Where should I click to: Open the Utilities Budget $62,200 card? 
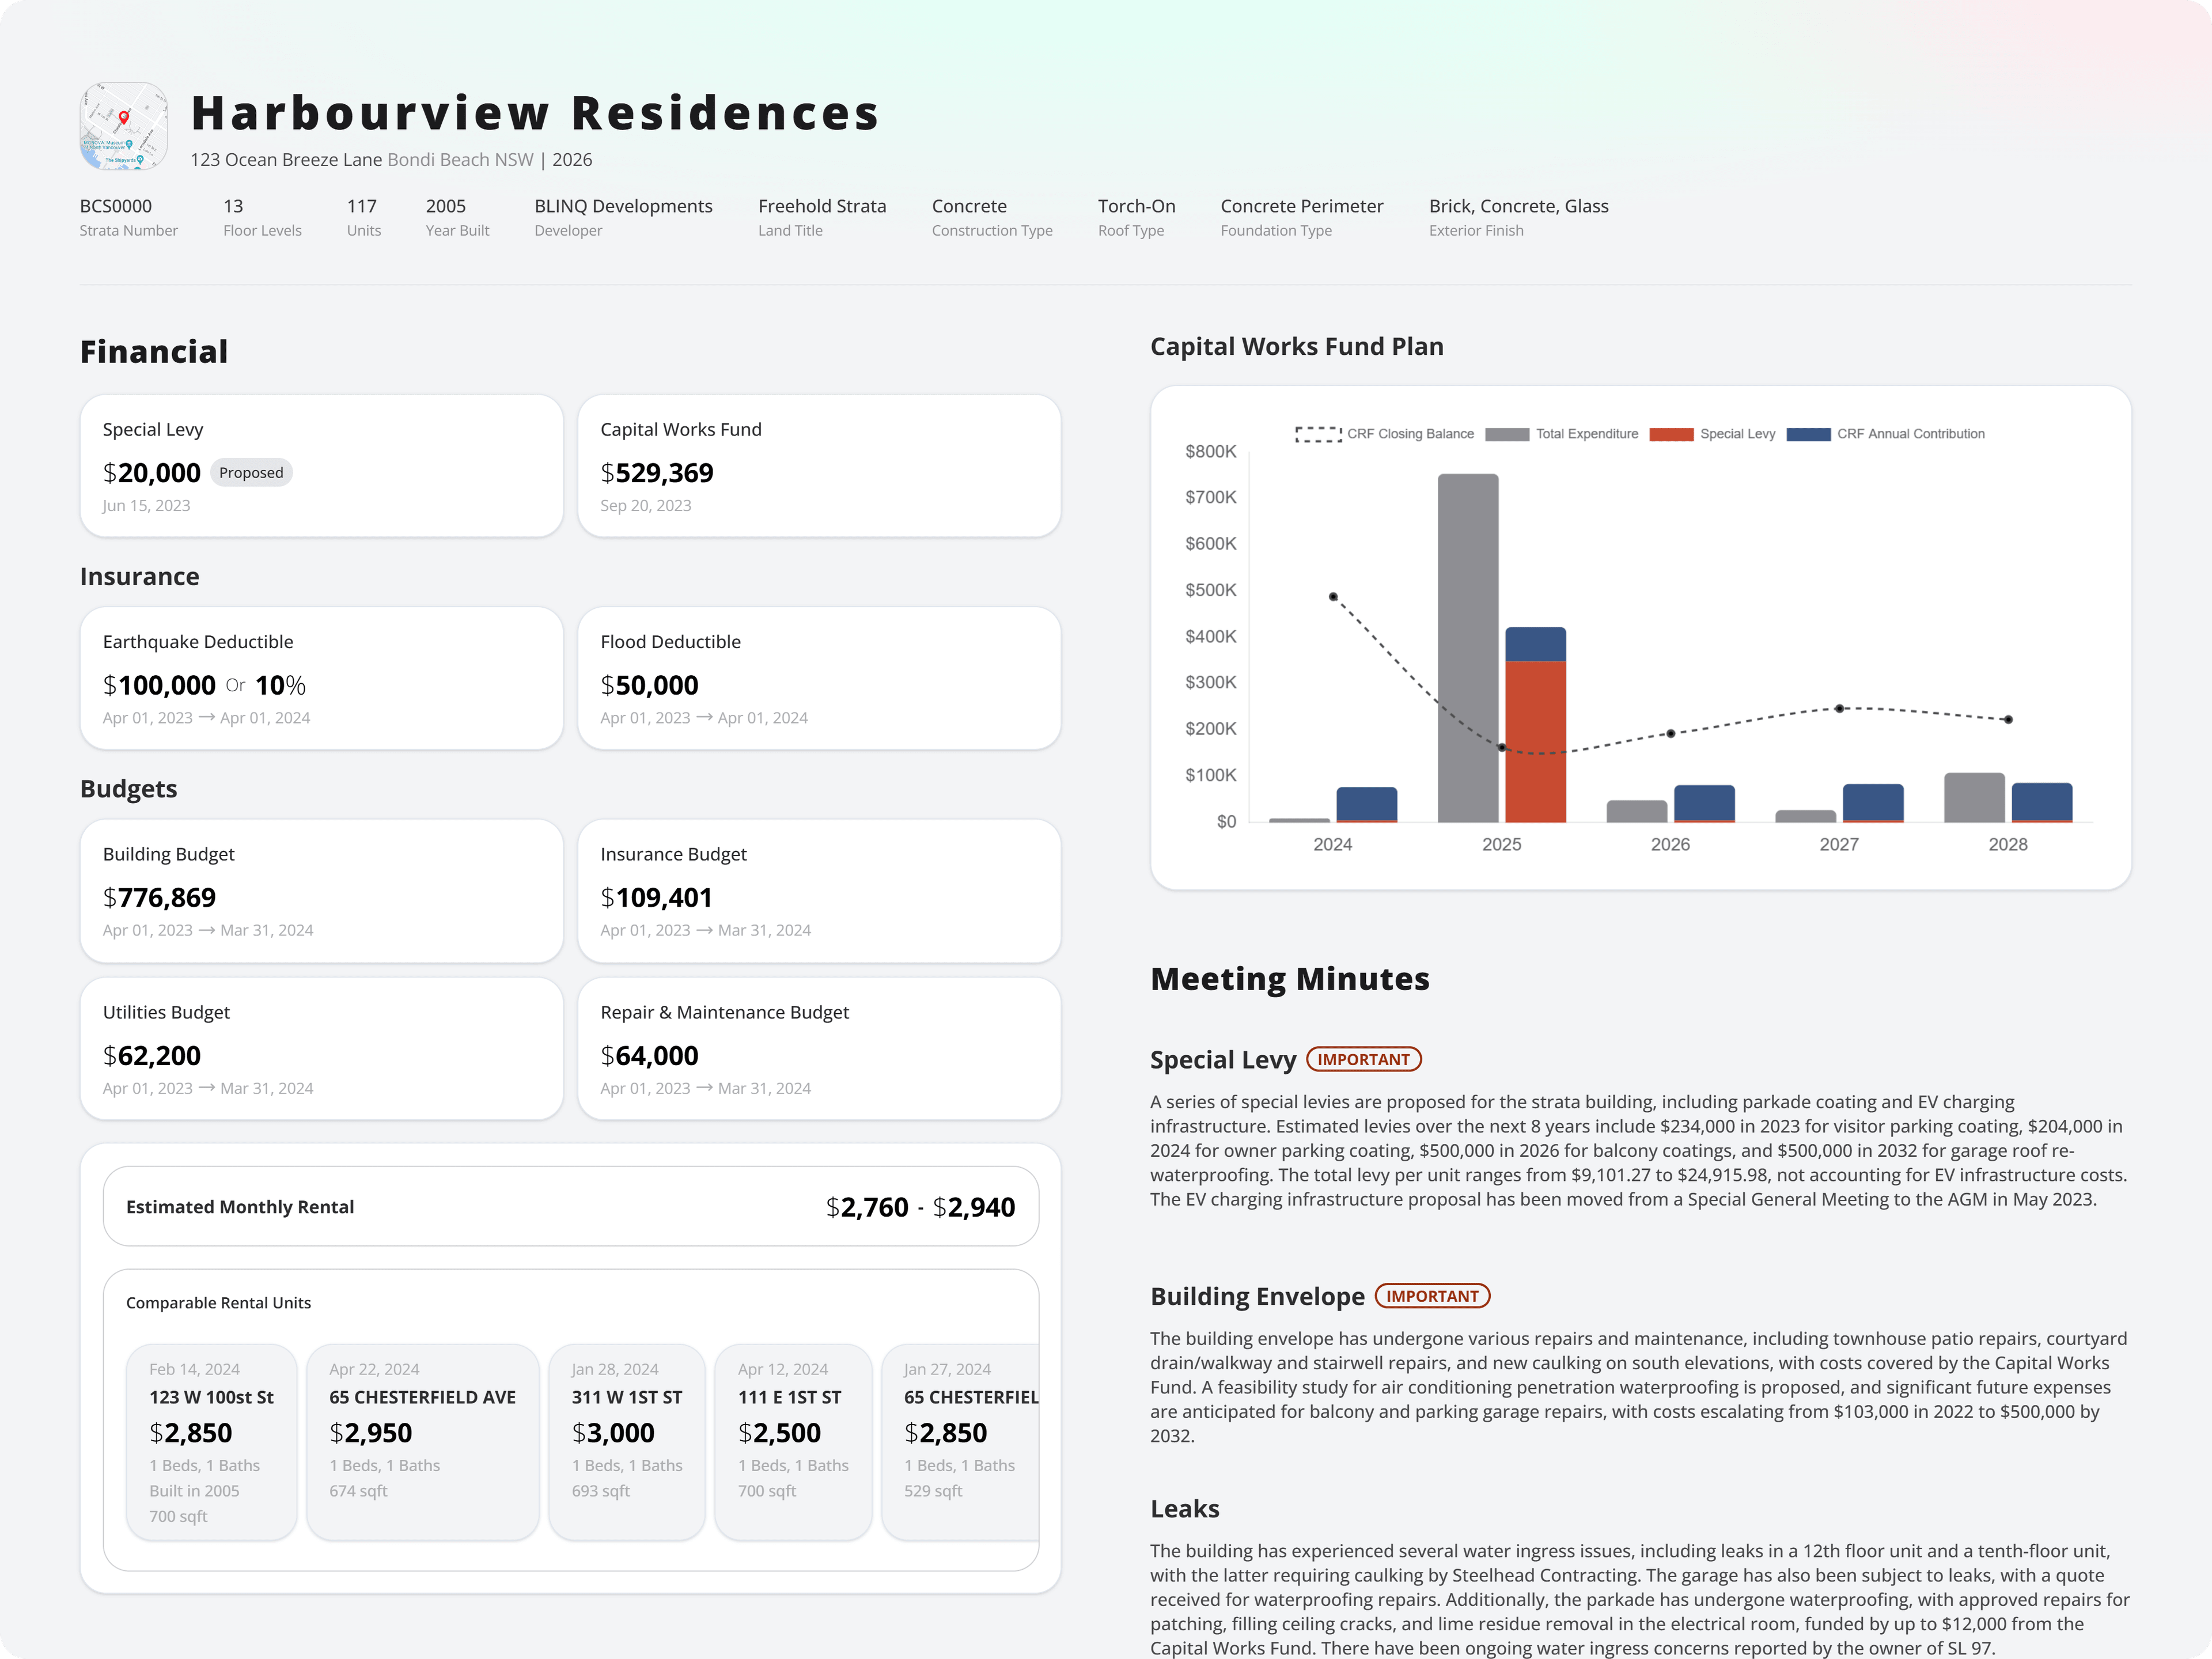321,1048
